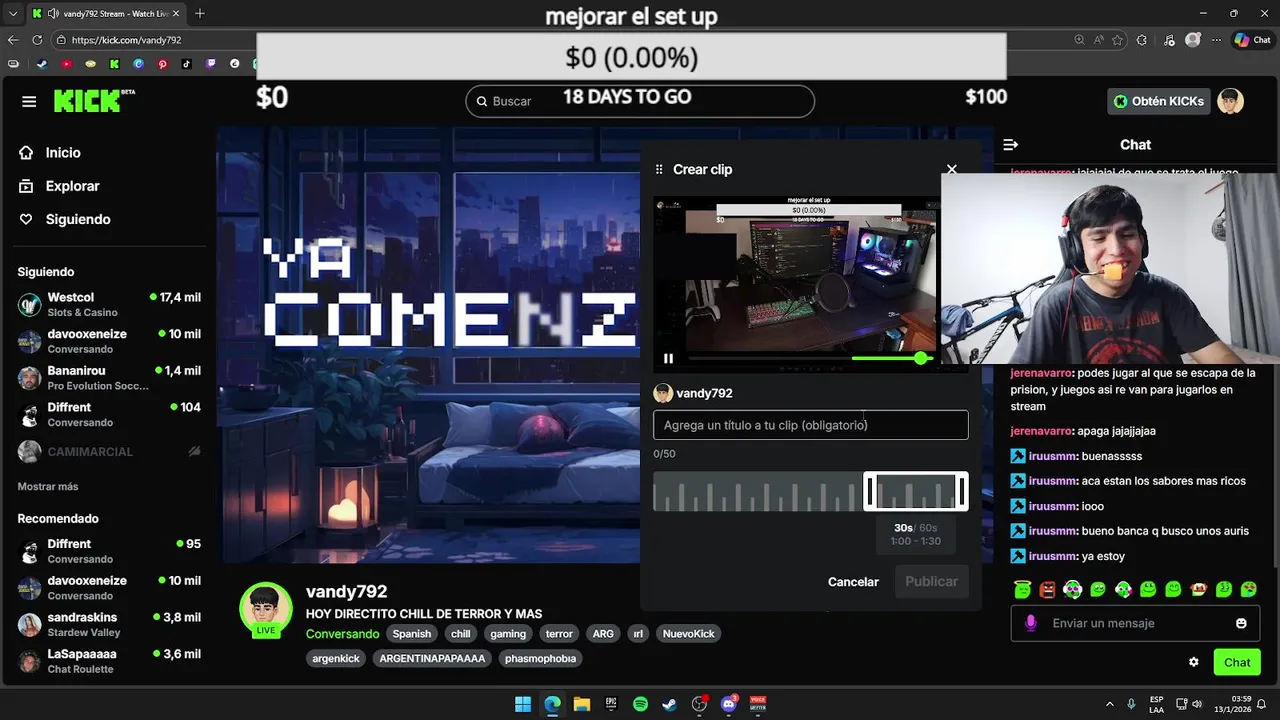Select the ARG tag
The width and height of the screenshot is (1280, 720).
coord(603,634)
